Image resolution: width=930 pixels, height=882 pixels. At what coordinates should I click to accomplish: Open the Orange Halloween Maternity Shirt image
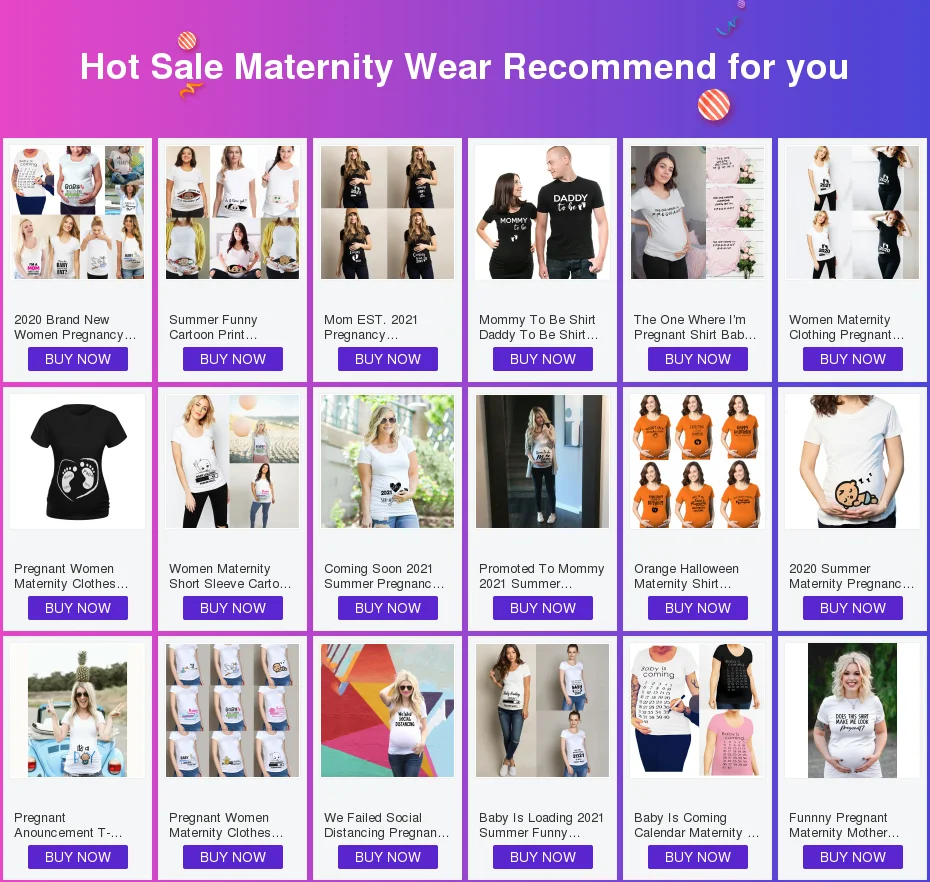698,461
